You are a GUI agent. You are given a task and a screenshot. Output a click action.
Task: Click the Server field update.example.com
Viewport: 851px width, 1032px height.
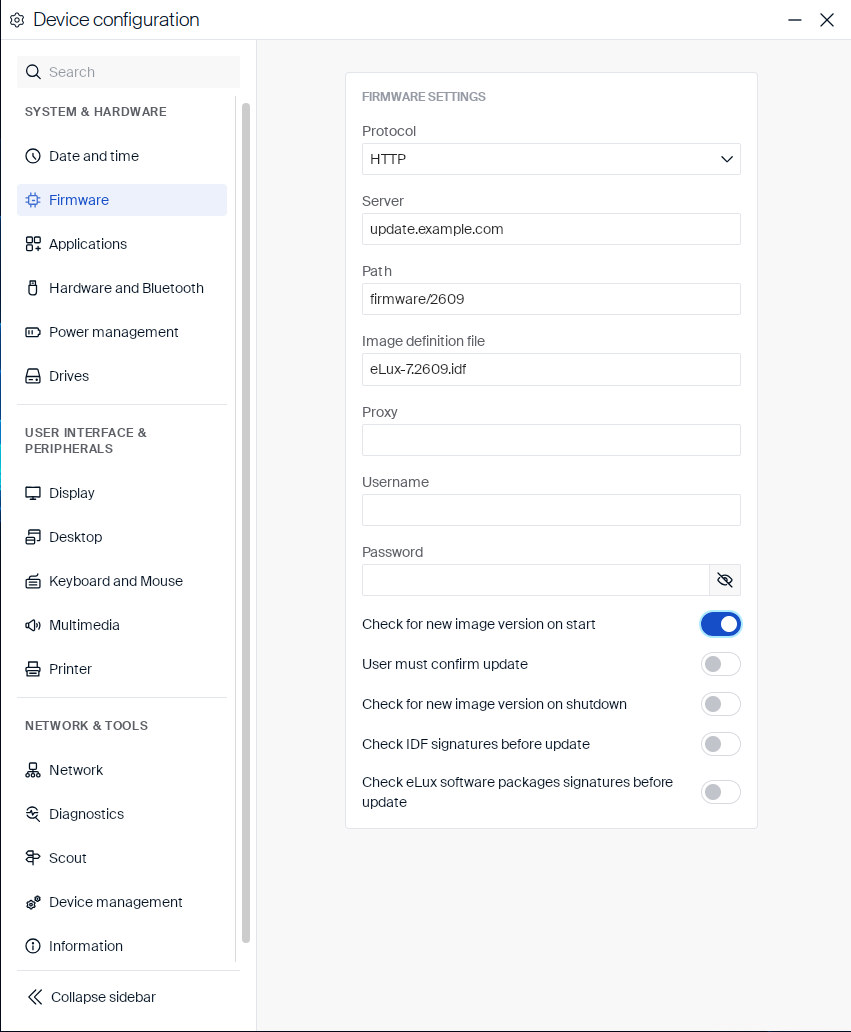551,229
